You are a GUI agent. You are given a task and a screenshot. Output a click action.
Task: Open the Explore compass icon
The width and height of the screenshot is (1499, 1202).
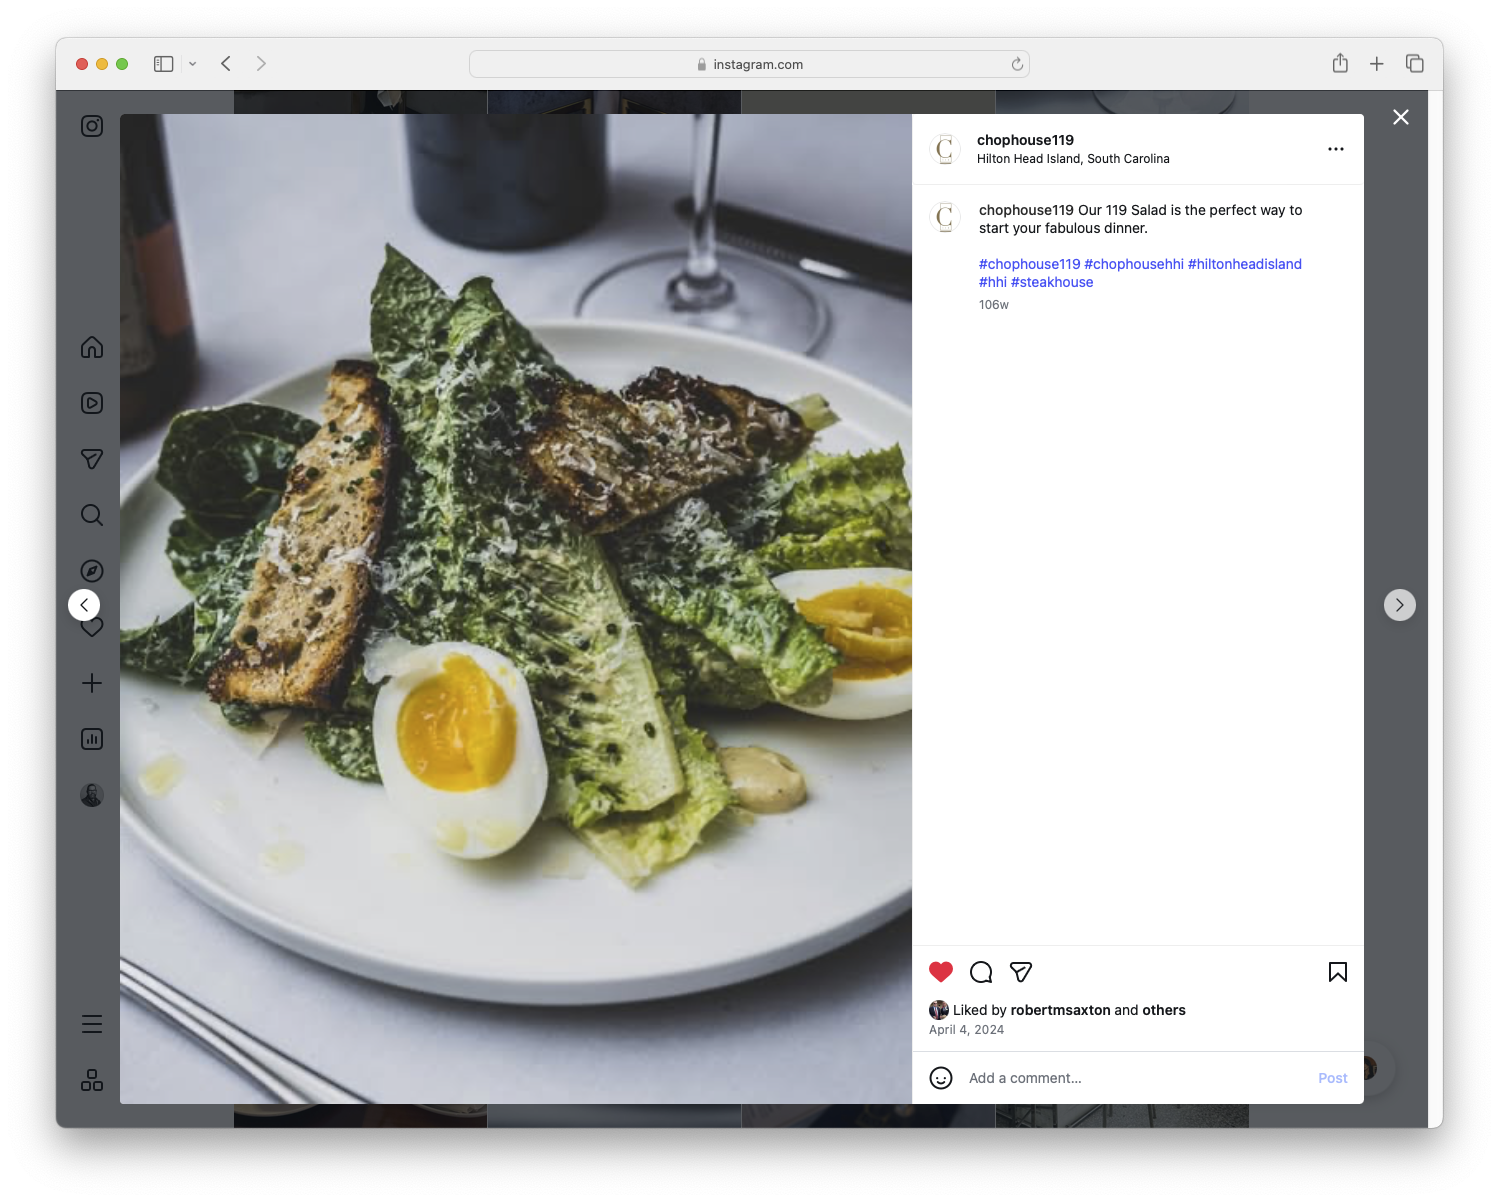pos(91,570)
